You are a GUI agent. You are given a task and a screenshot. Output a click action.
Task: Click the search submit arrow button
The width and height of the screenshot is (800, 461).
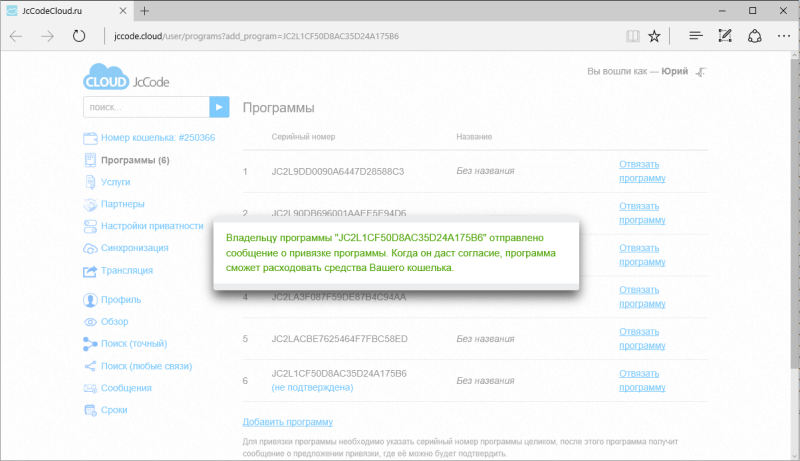coord(219,106)
